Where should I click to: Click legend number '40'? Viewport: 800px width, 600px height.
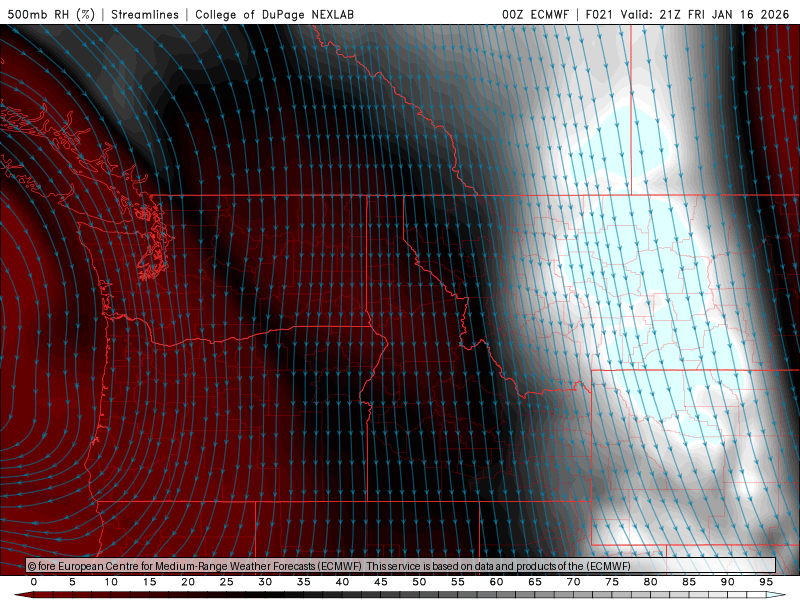tap(342, 582)
